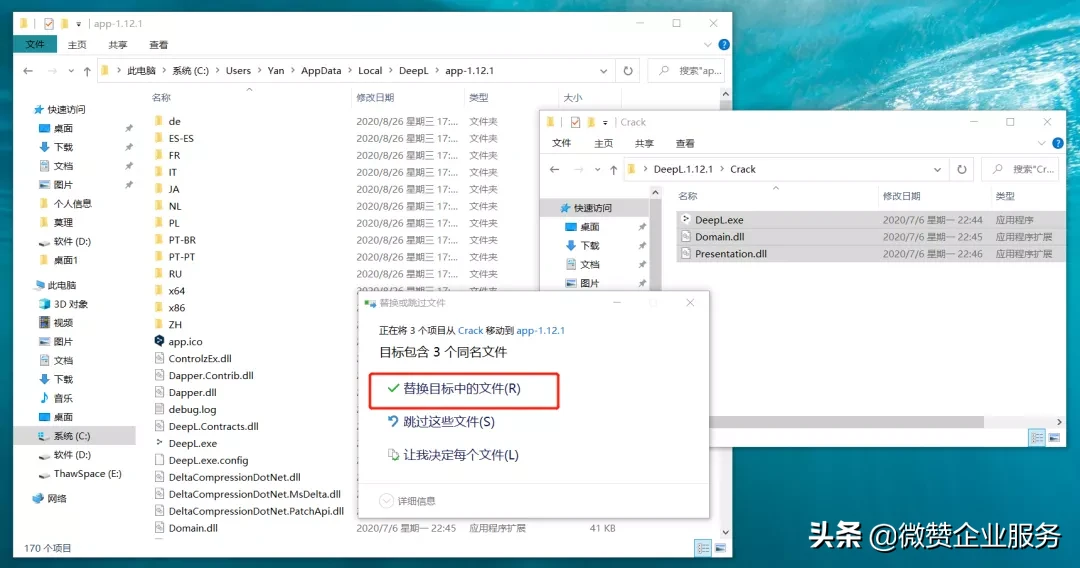Switch to large icons view in app-1.12.1 window
This screenshot has height=568, width=1080.
720,548
